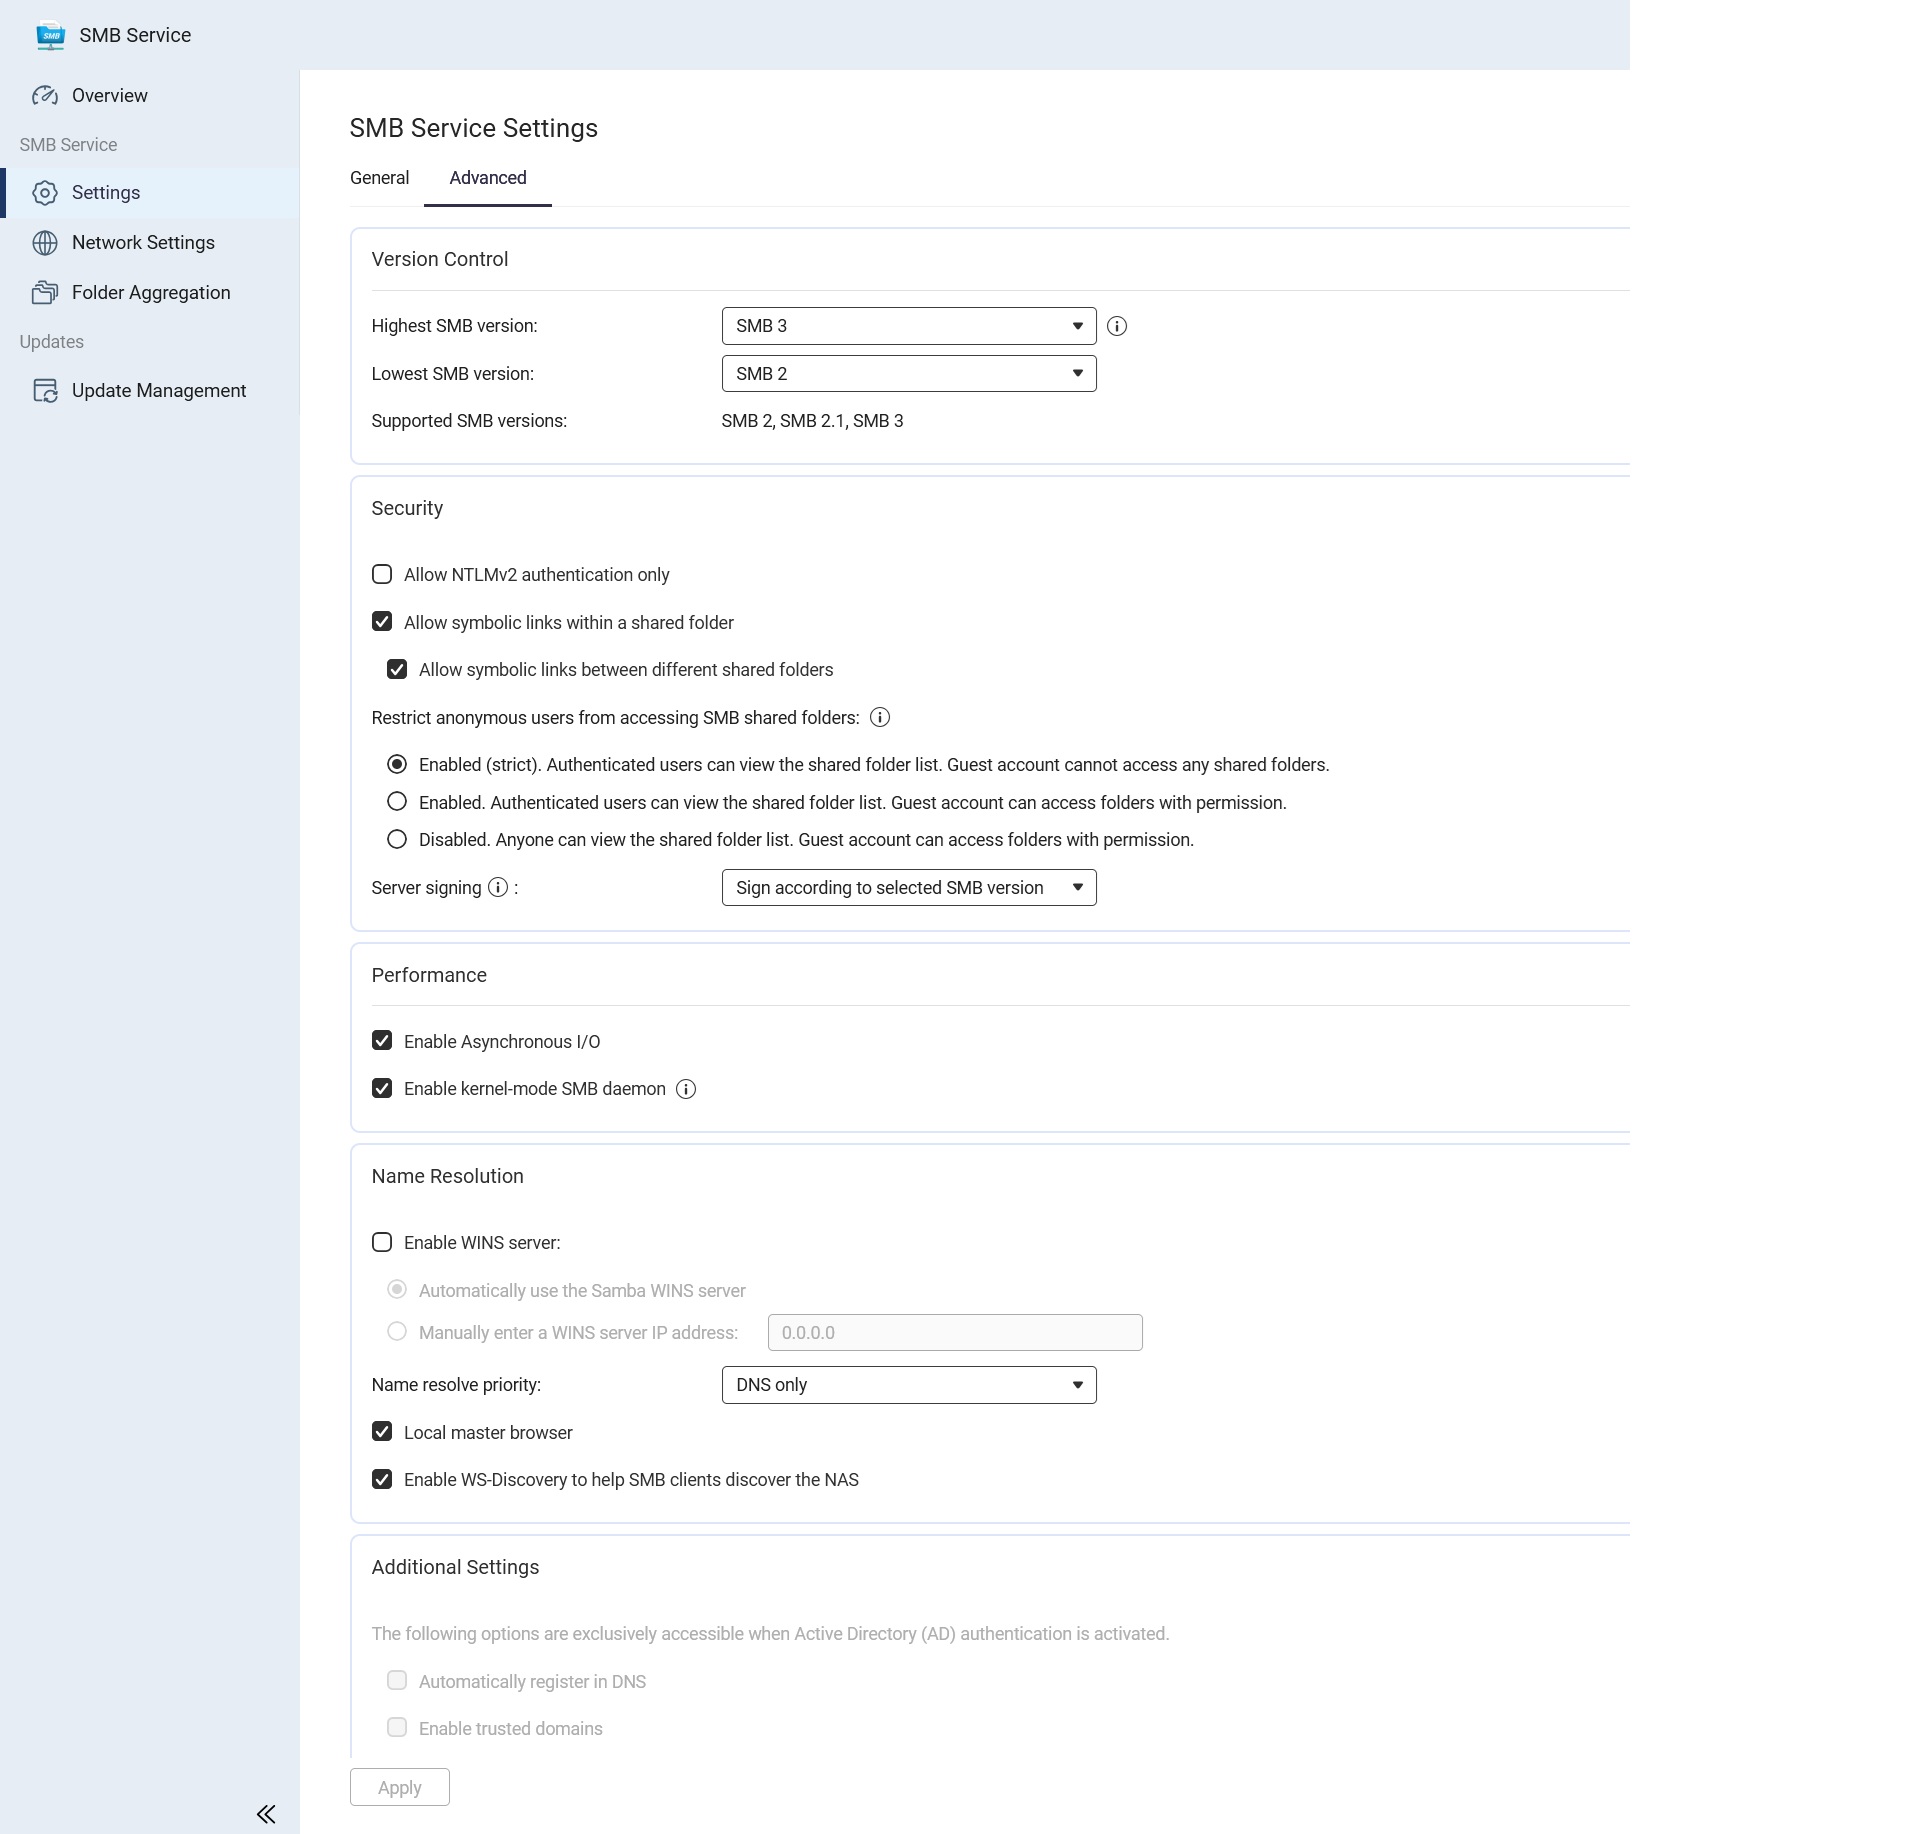Viewport: 1920px width, 1834px height.
Task: Enable Allow NTLMv2 authentication only checkbox
Action: pos(382,575)
